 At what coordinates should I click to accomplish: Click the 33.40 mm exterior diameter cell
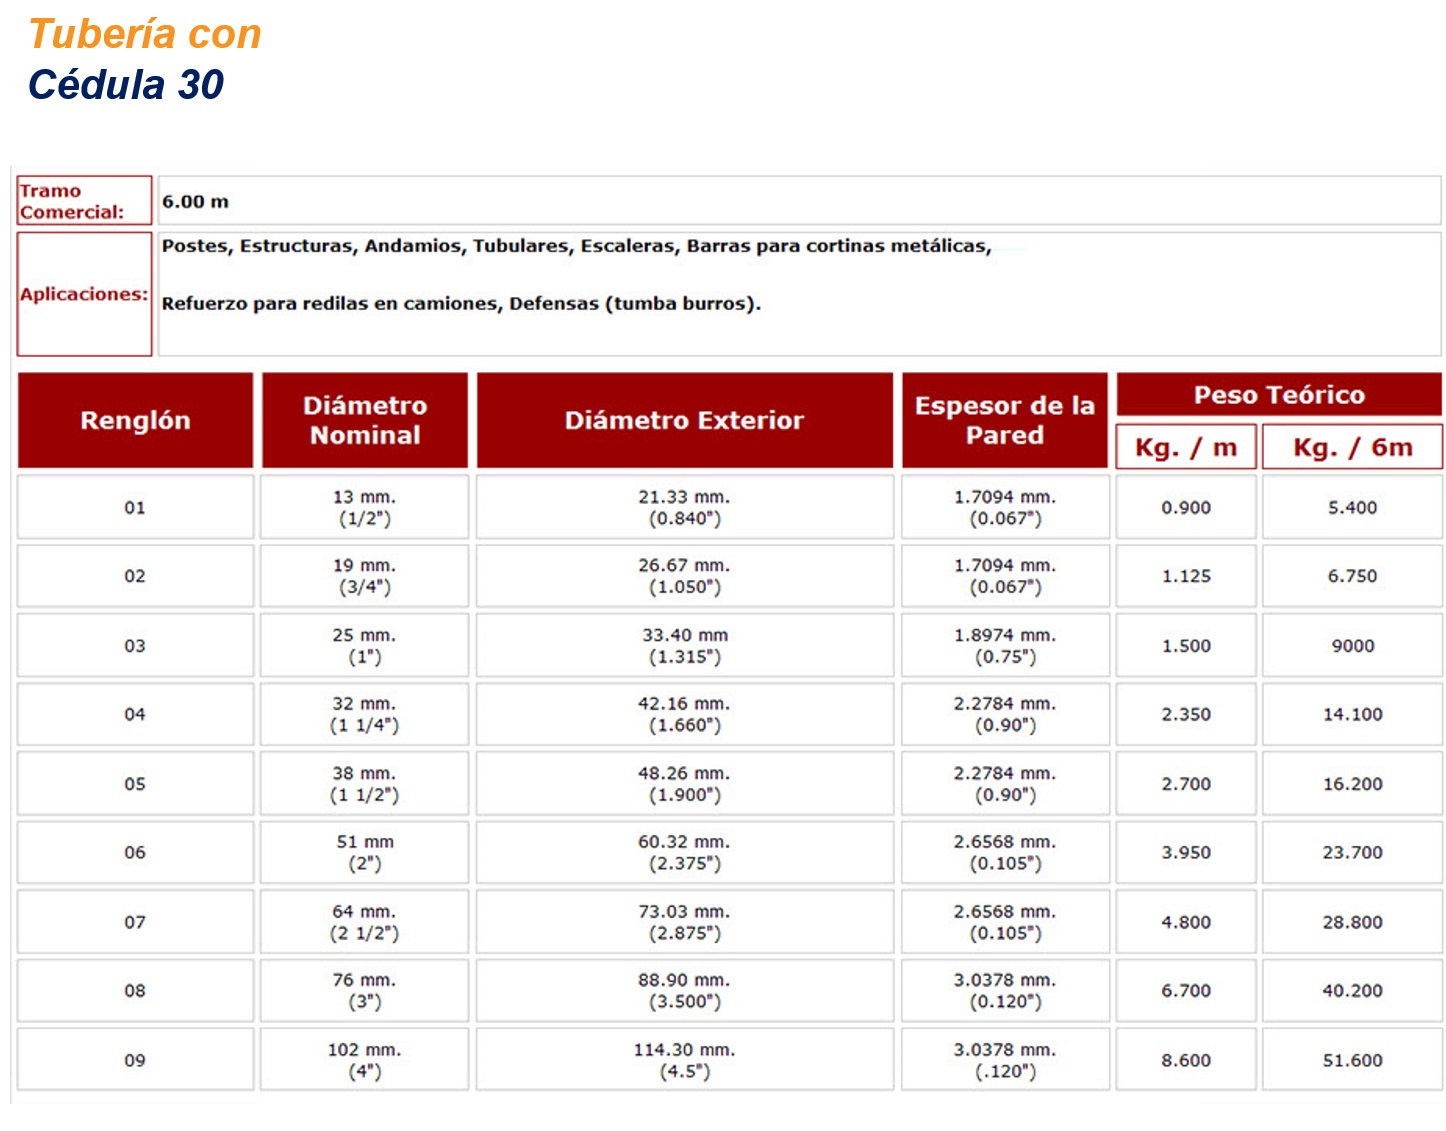pos(684,646)
